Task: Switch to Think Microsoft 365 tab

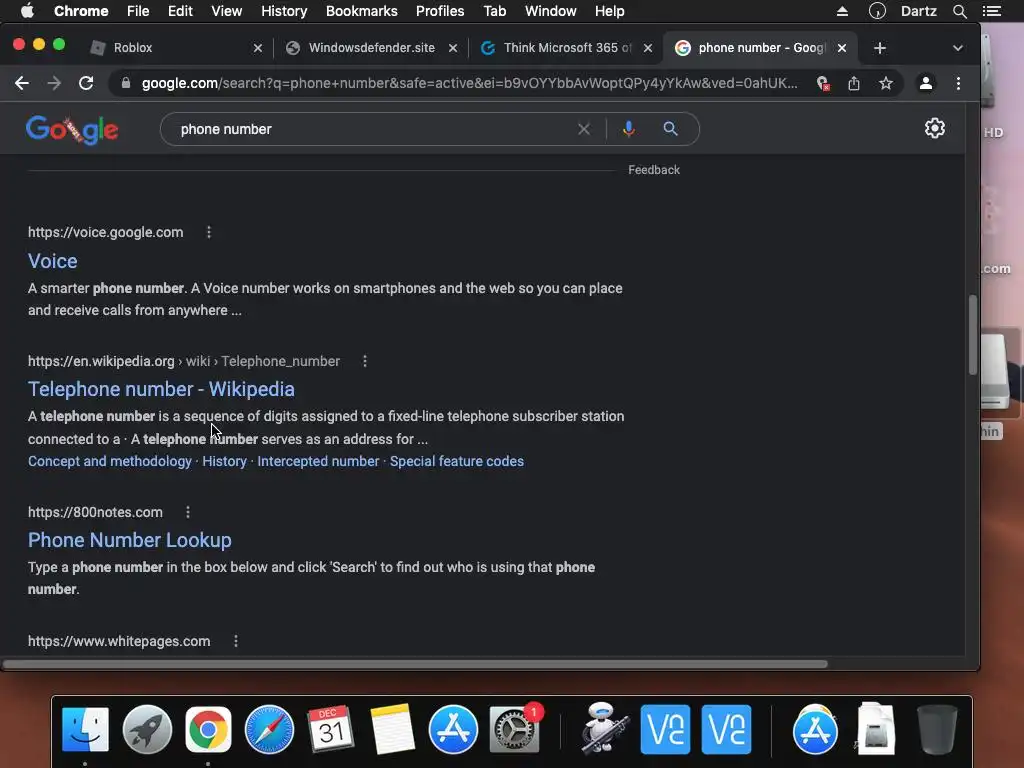Action: [566, 48]
